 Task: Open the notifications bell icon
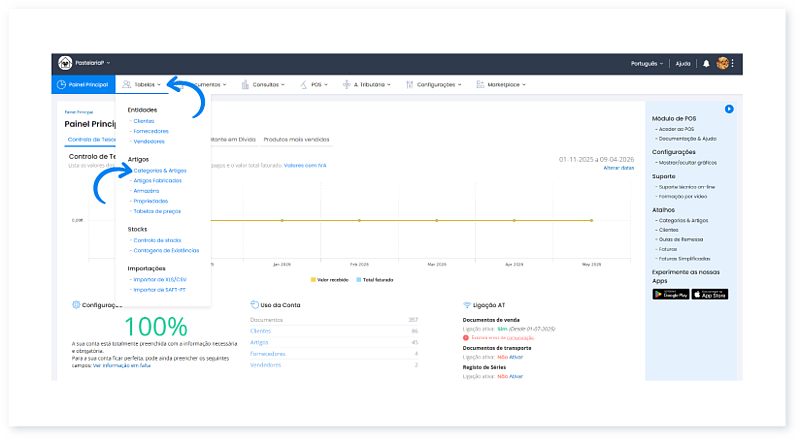706,63
